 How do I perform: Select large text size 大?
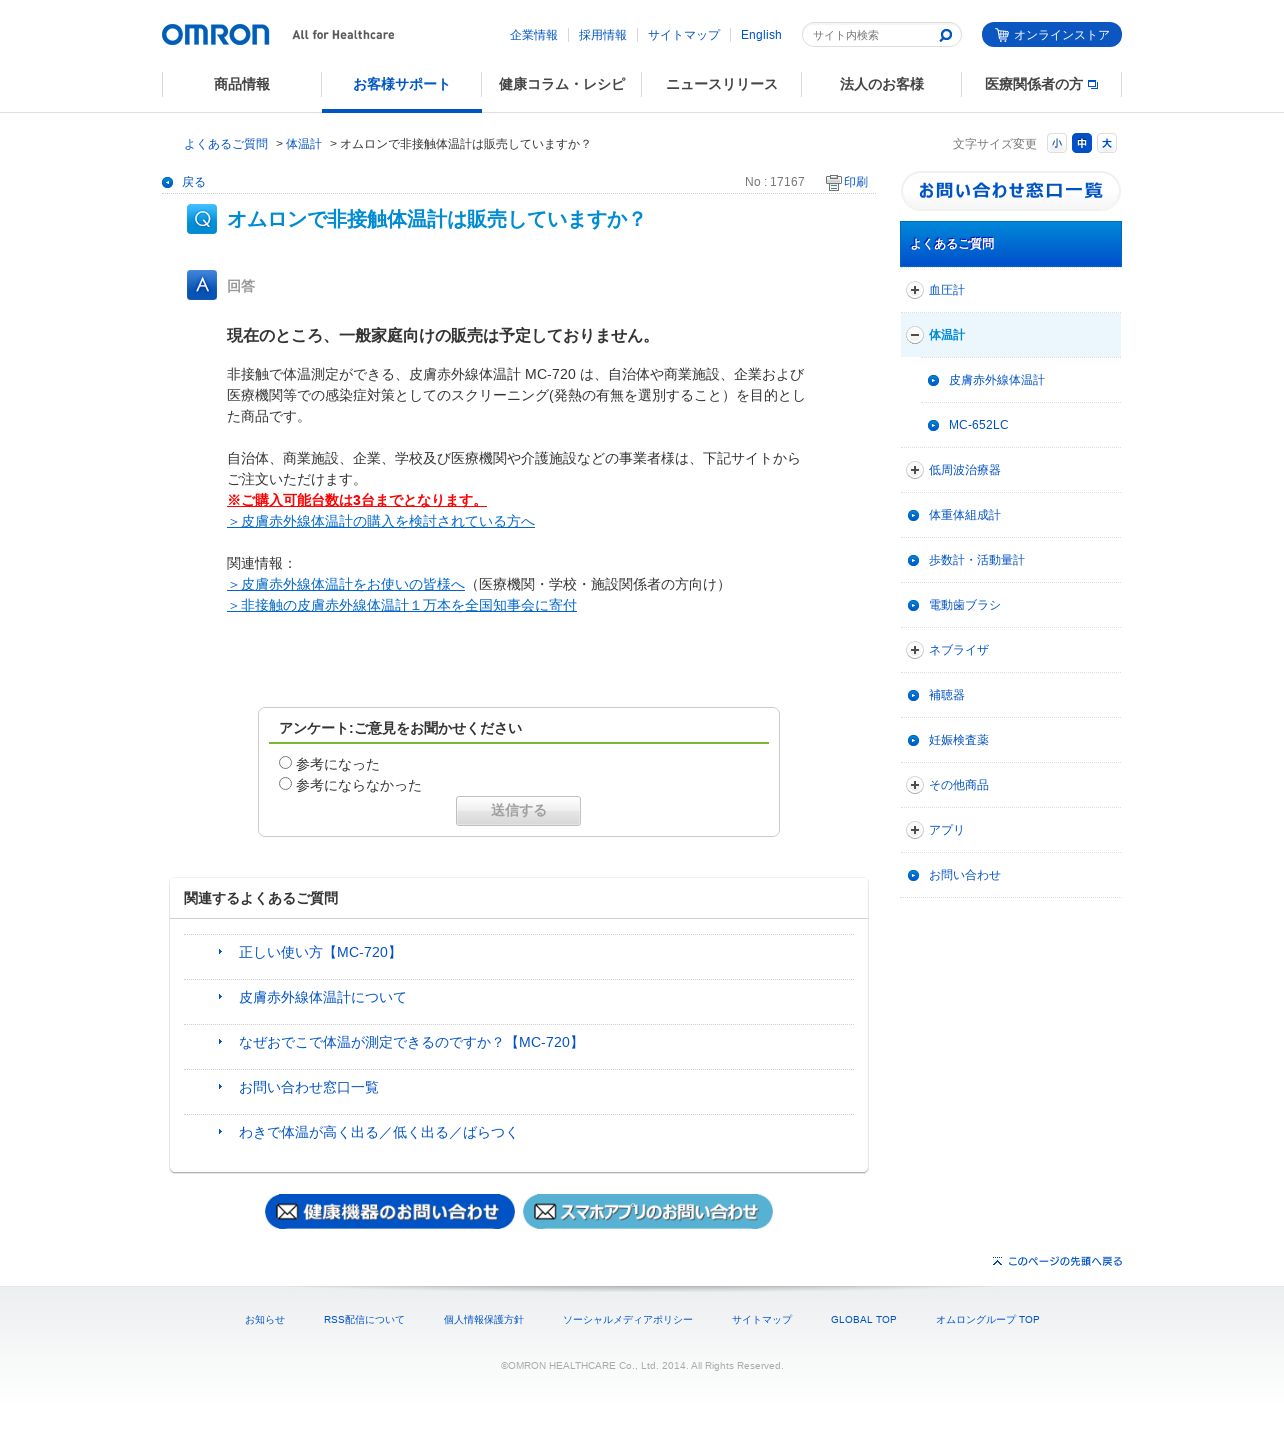click(x=1107, y=143)
